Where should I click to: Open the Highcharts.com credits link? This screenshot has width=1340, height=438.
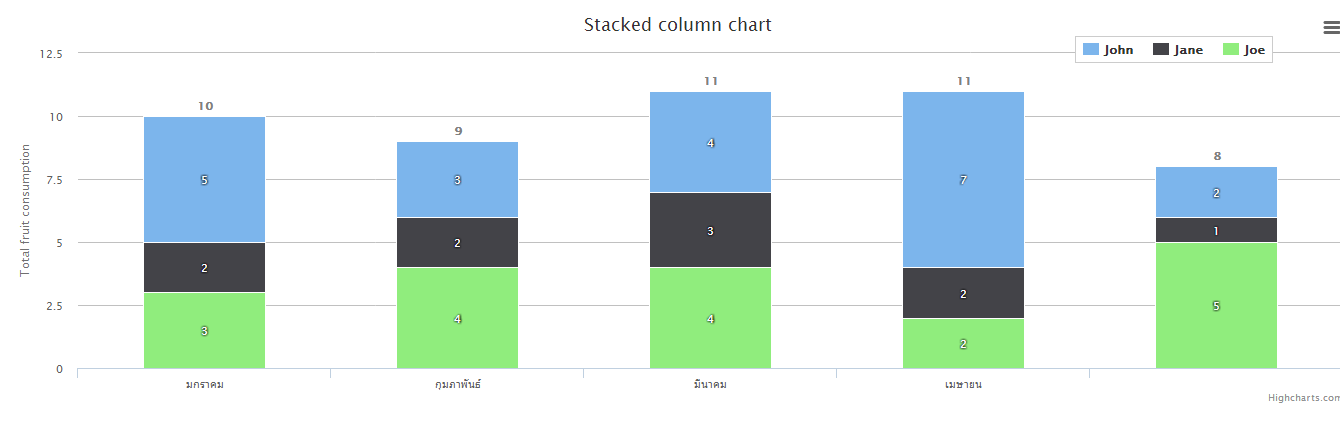1303,398
